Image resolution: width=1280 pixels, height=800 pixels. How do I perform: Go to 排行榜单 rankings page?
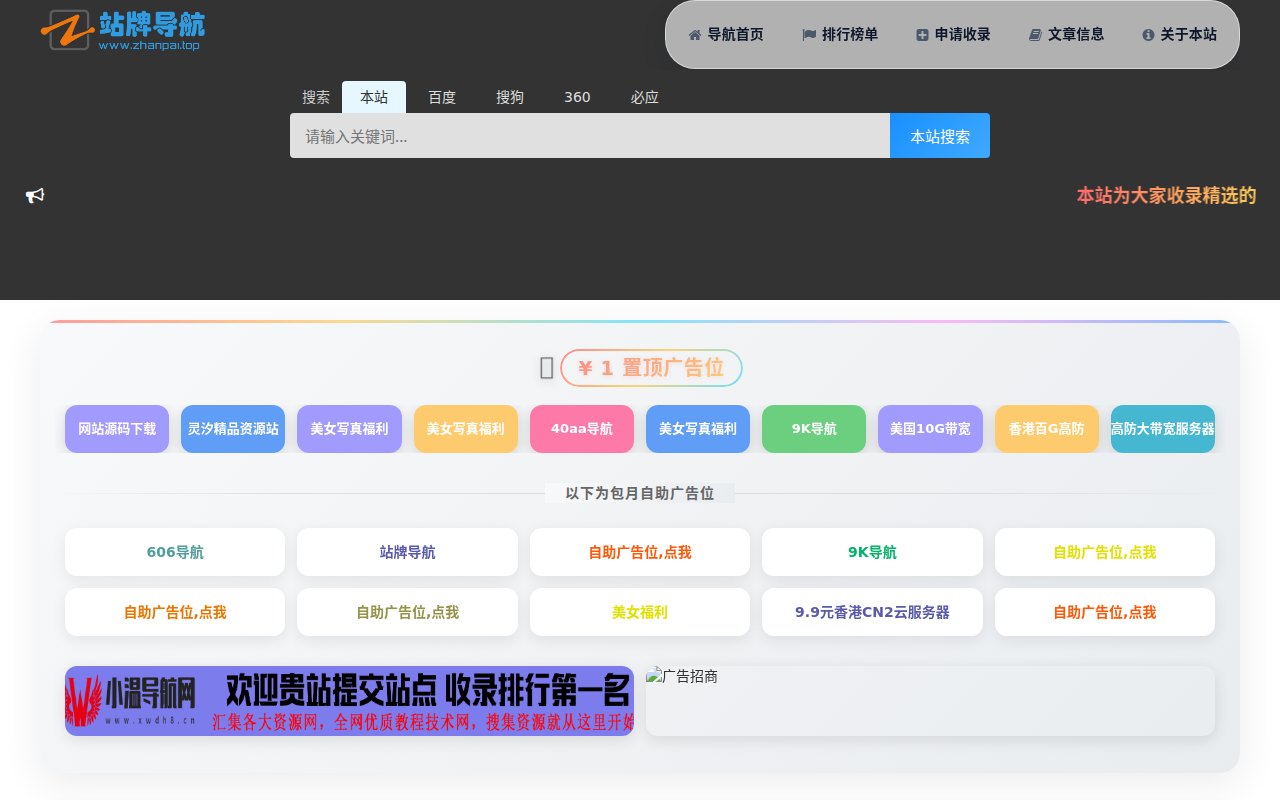pos(840,34)
